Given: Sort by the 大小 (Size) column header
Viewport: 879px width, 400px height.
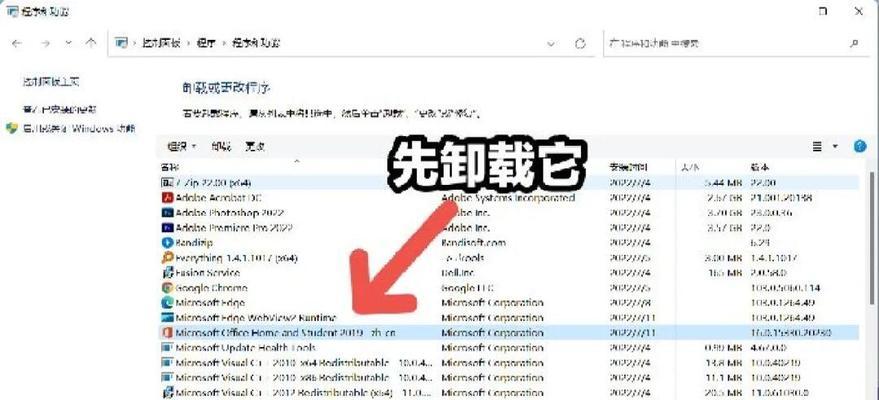Looking at the screenshot, I should pos(689,167).
